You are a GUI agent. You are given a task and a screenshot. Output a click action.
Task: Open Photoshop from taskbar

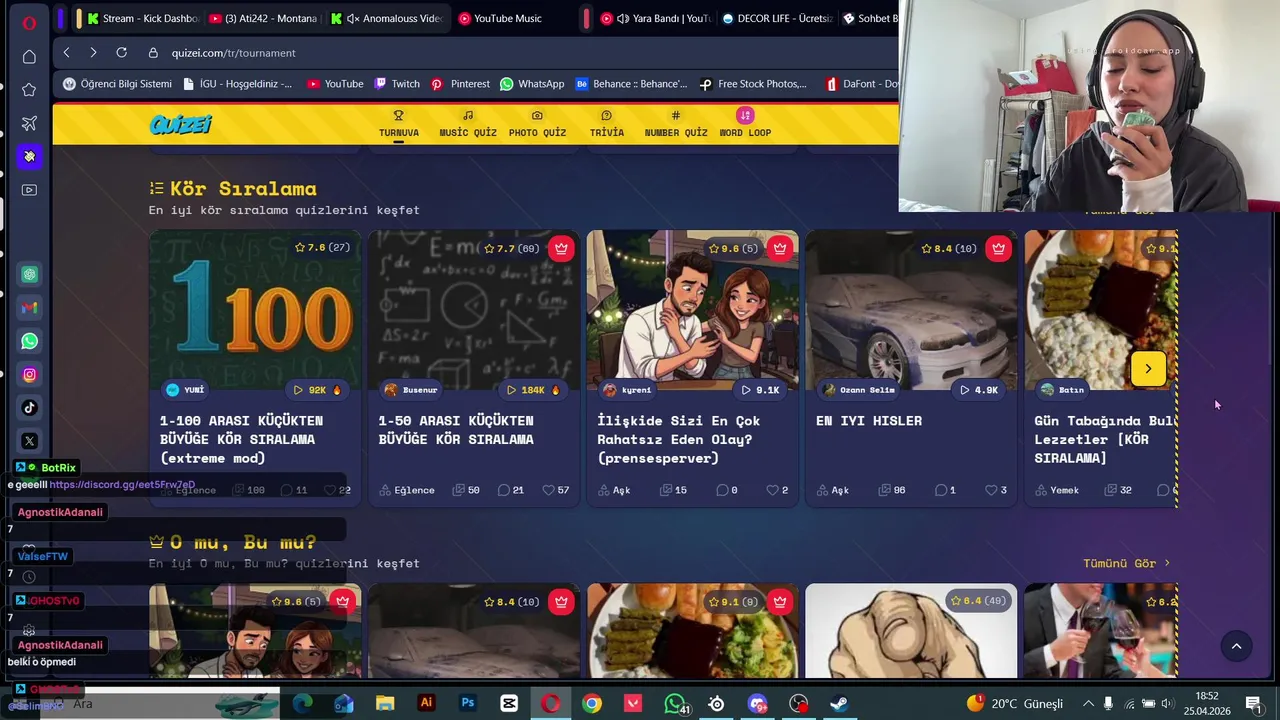pos(467,703)
